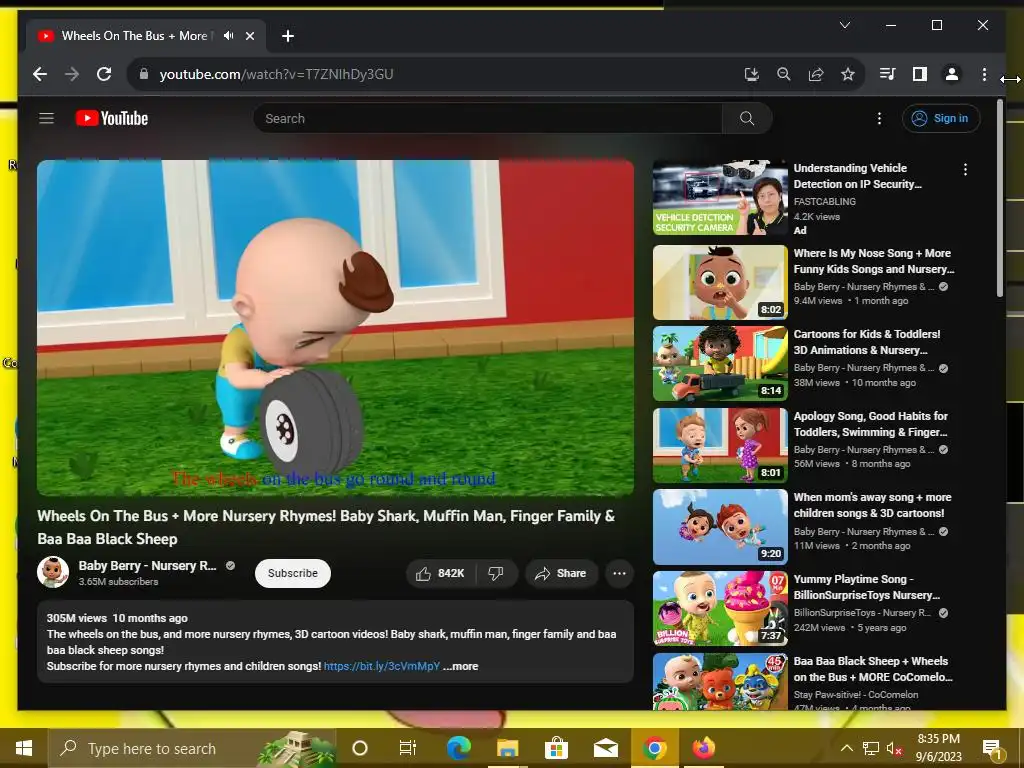Viewport: 1024px width, 768px height.
Task: Click the video player area
Action: click(335, 328)
